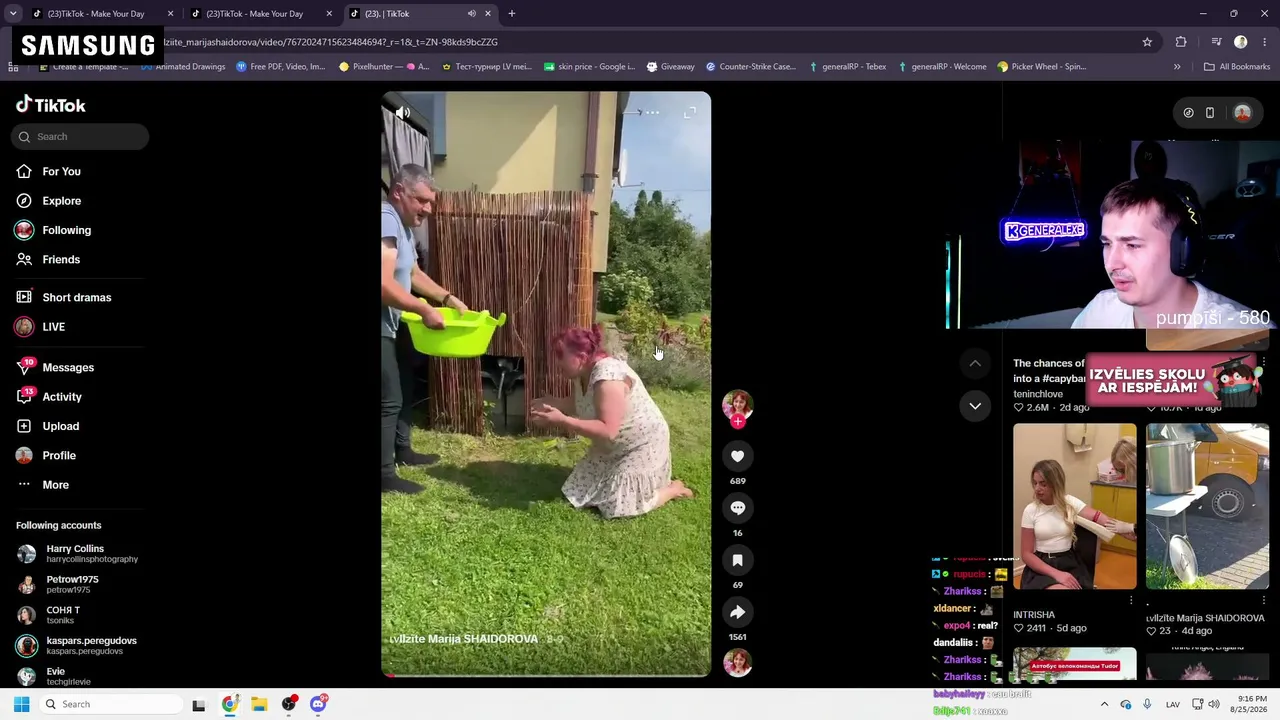Open the For You feed
The image size is (1280, 720).
pos(61,172)
